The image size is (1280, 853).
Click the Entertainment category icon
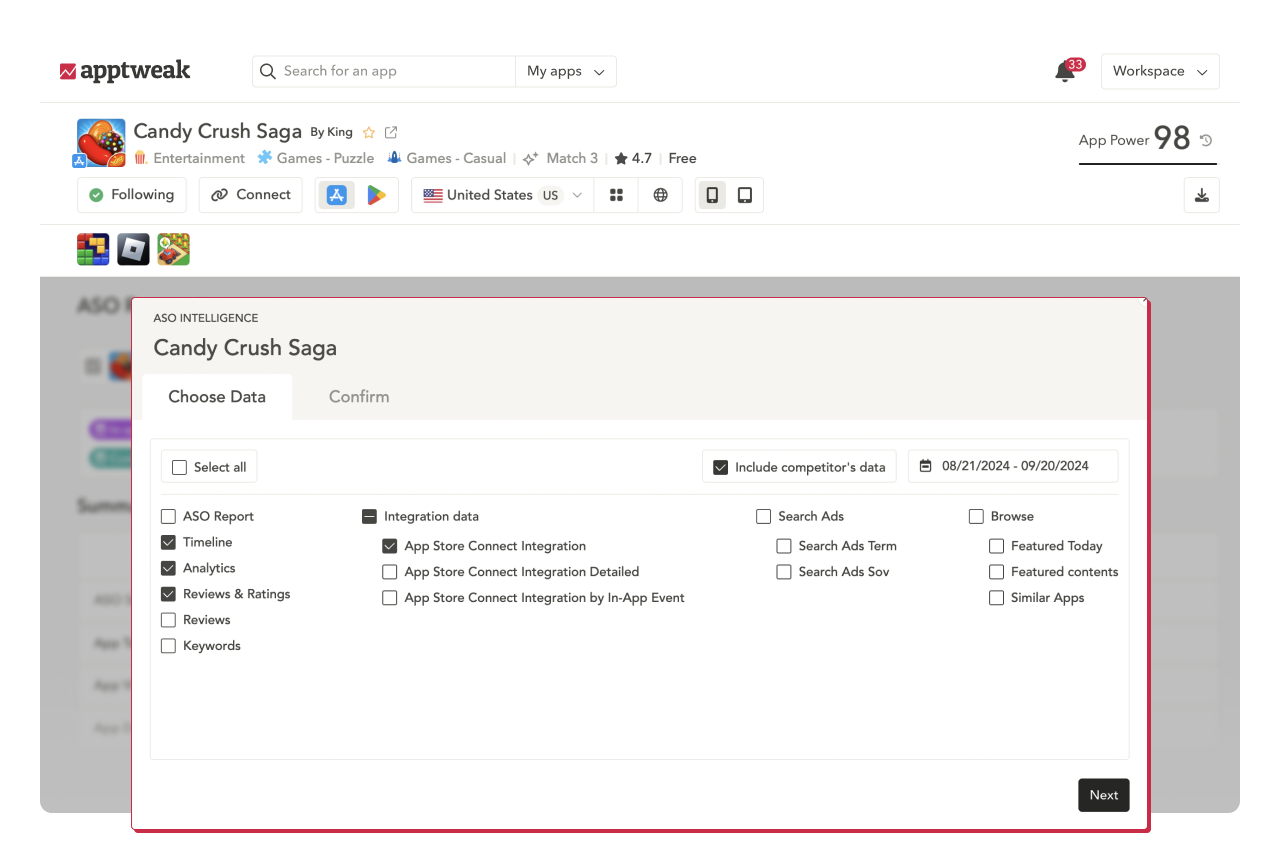point(140,158)
